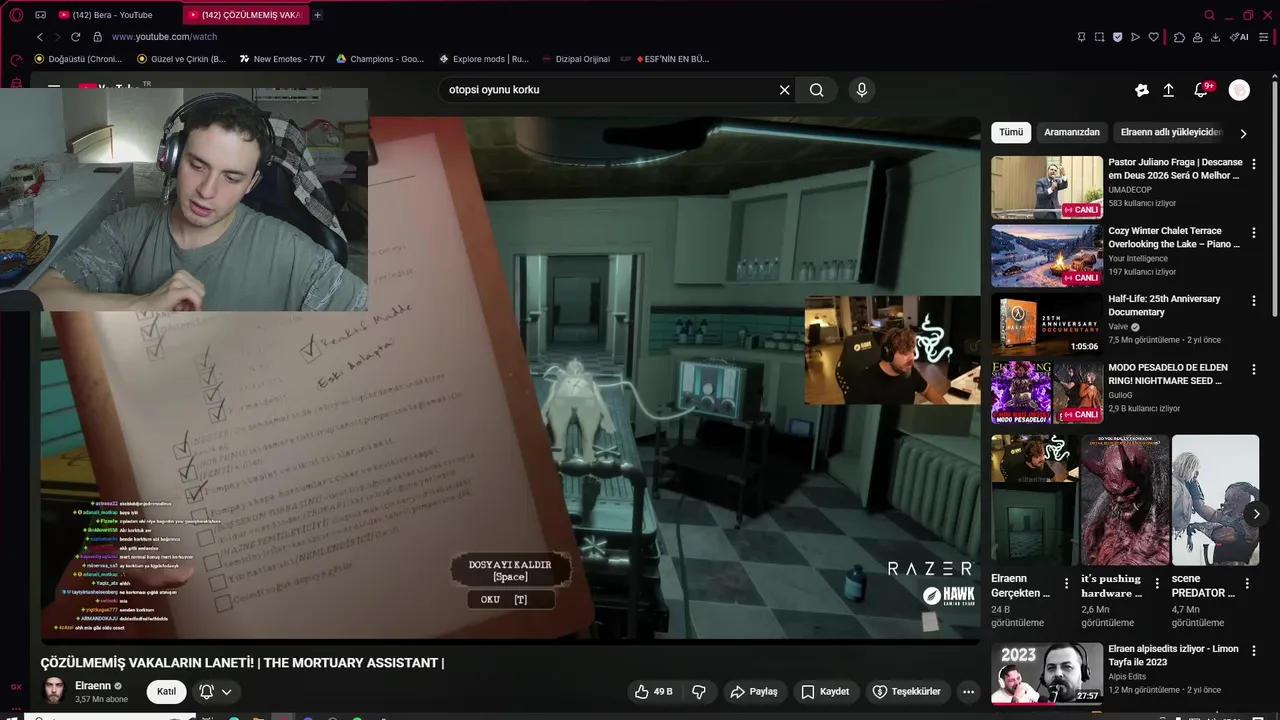Open Pastor Juliano Fraga live video
1280x720 pixels.
point(1118,187)
